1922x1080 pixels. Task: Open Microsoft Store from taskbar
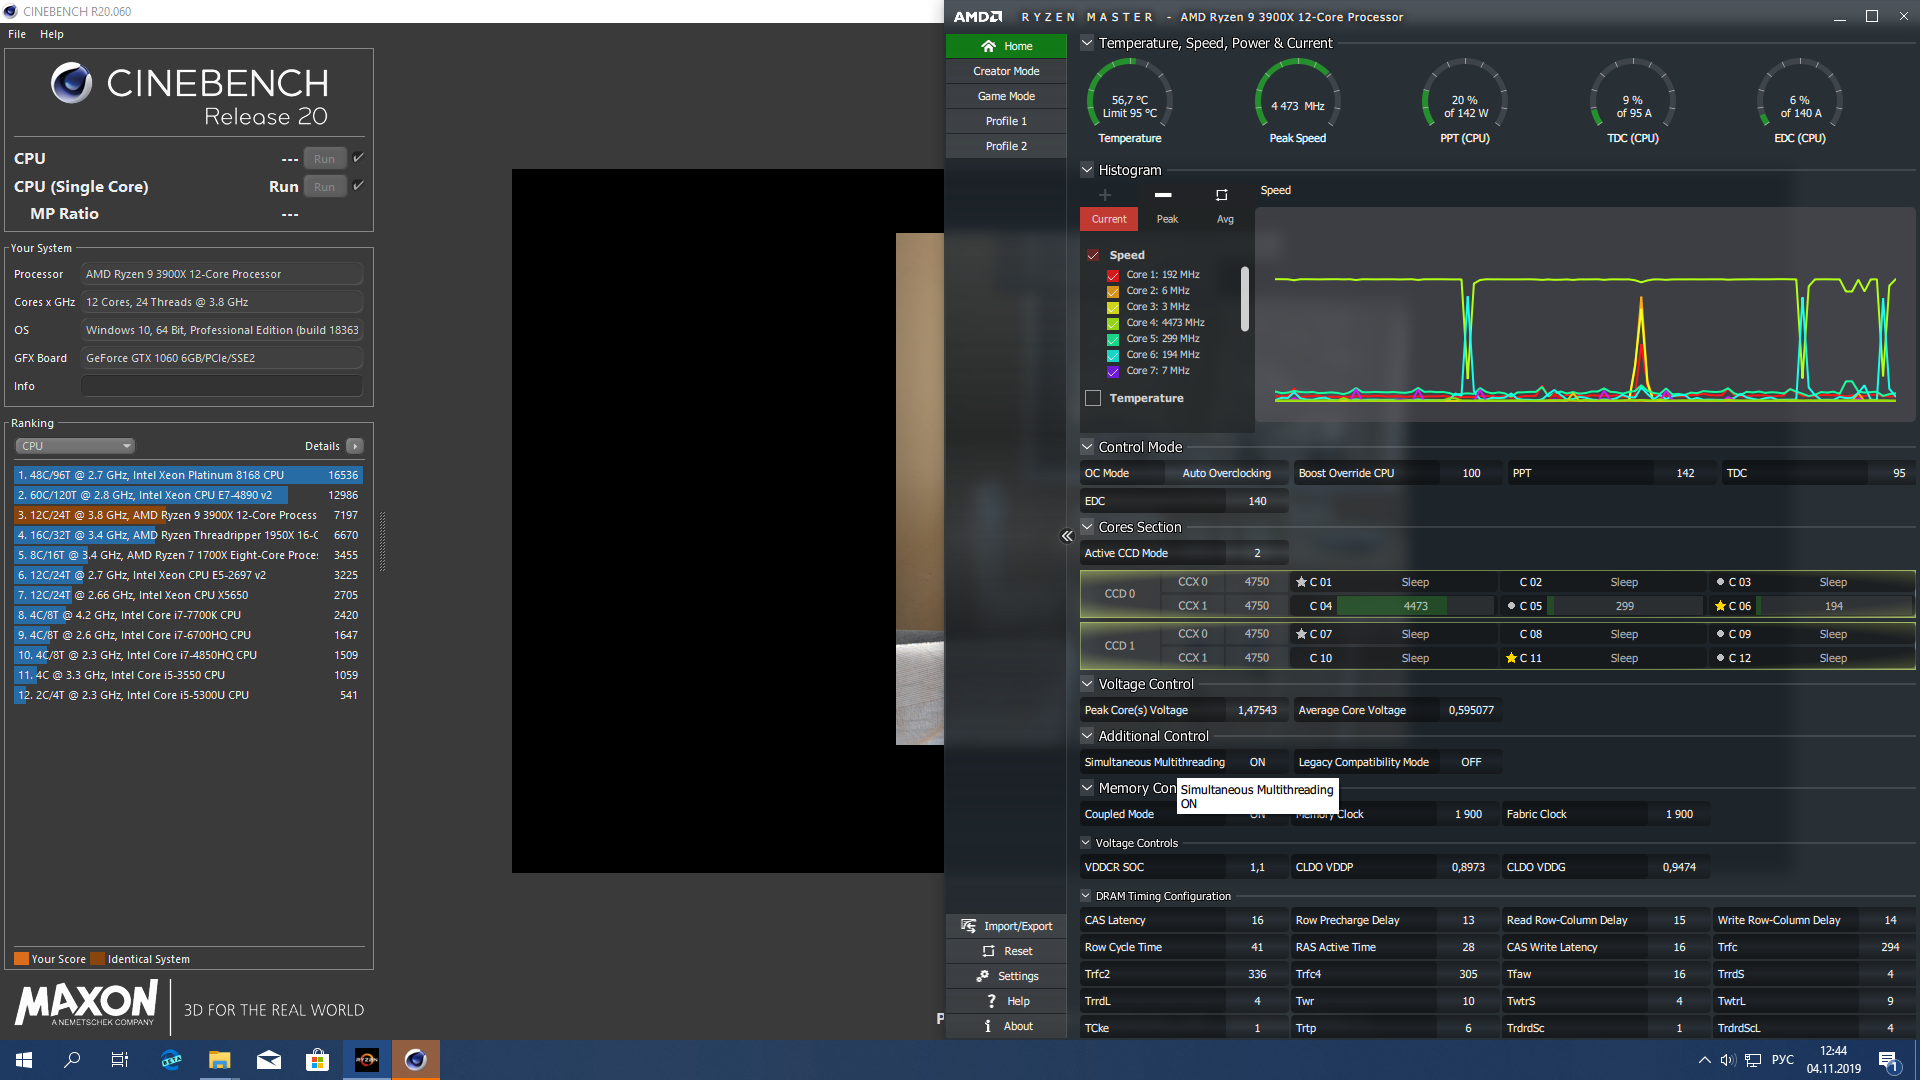click(x=317, y=1060)
